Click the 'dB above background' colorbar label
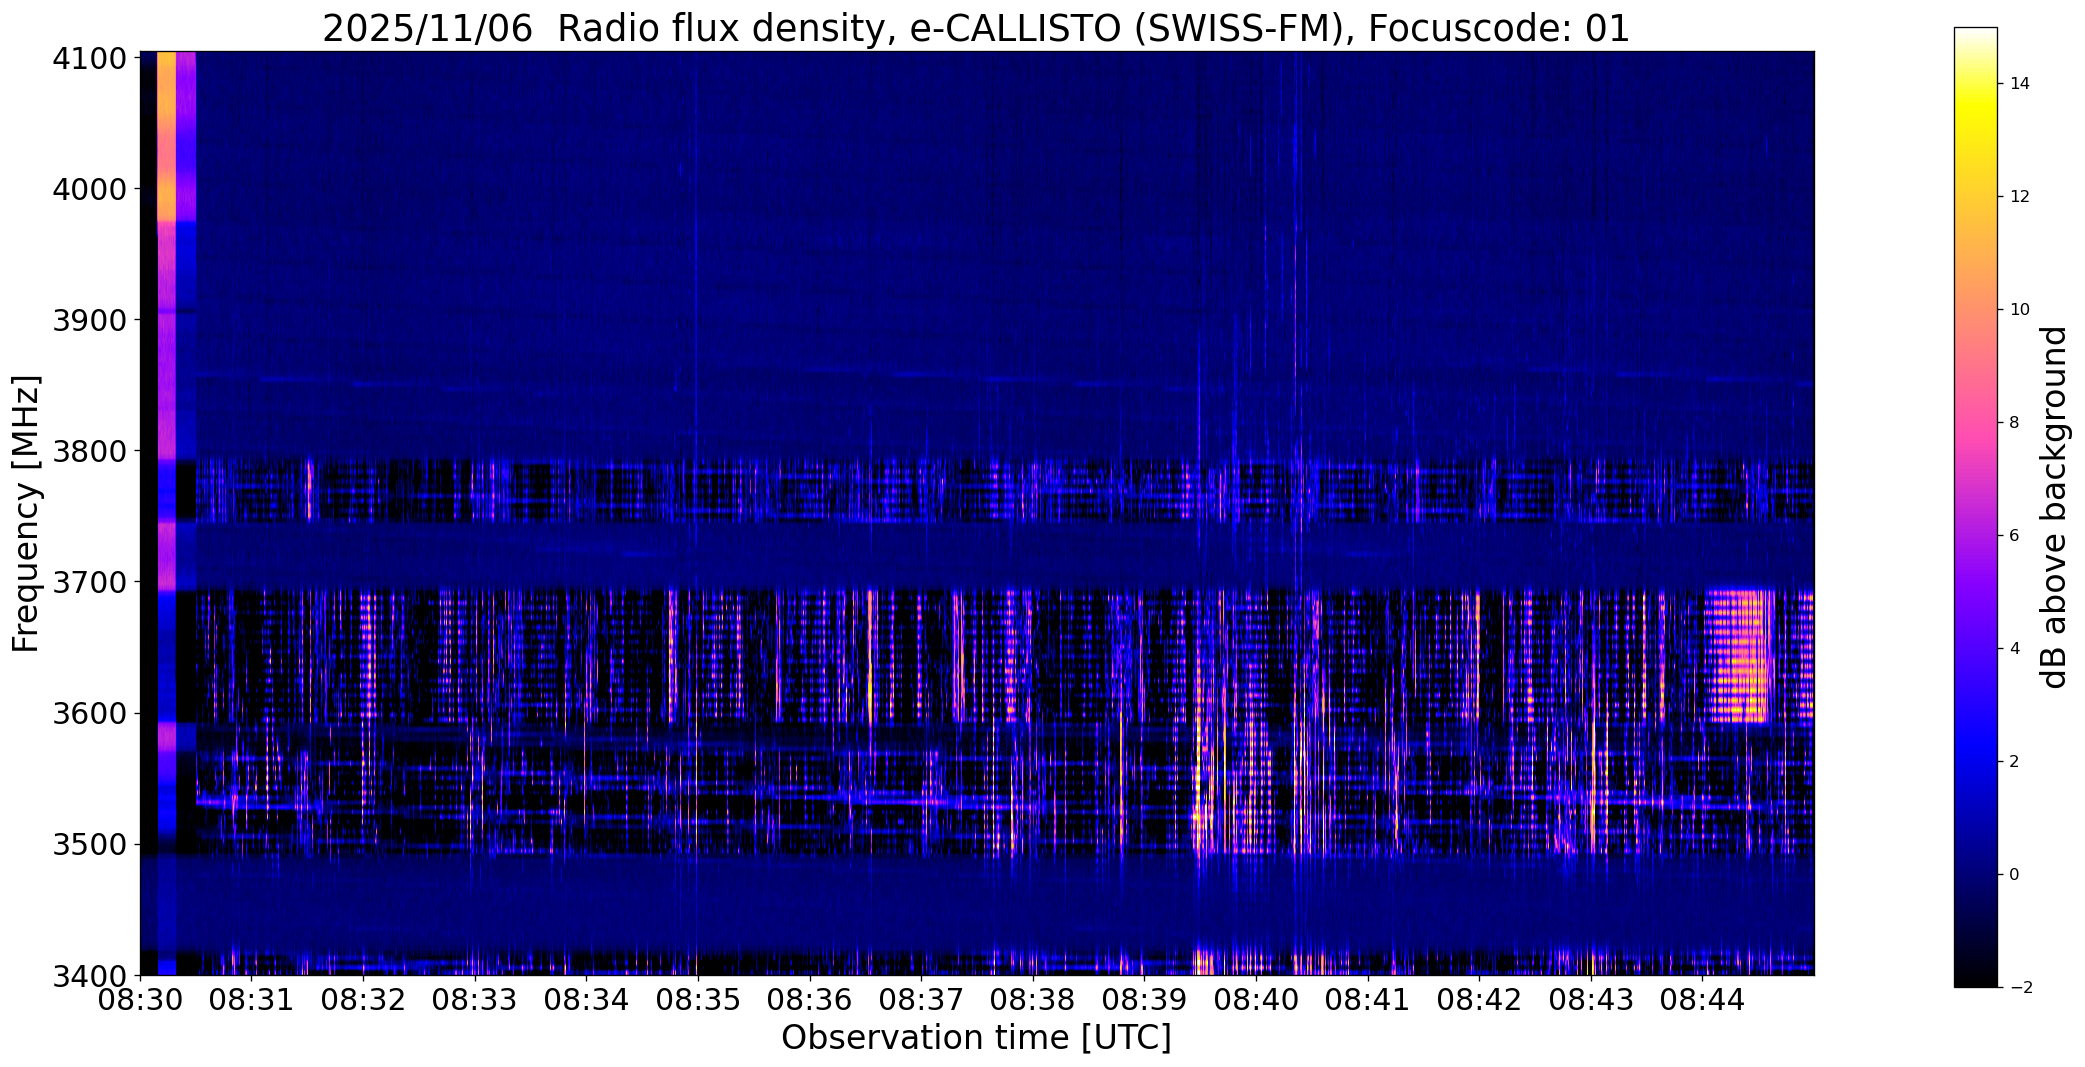This screenshot has width=2085, height=1067. [x=2054, y=507]
